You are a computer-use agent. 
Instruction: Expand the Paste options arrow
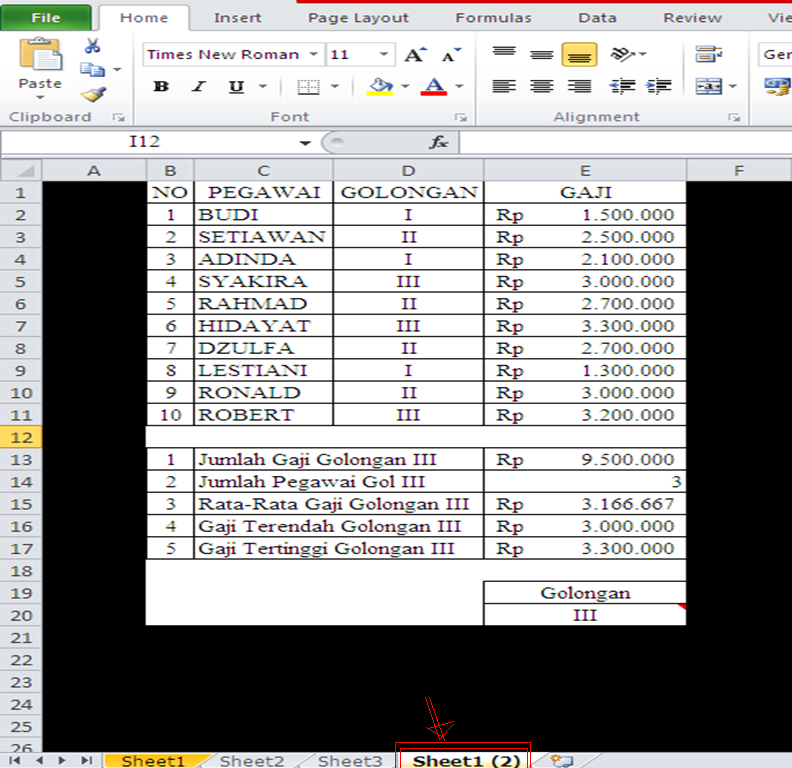[40, 97]
